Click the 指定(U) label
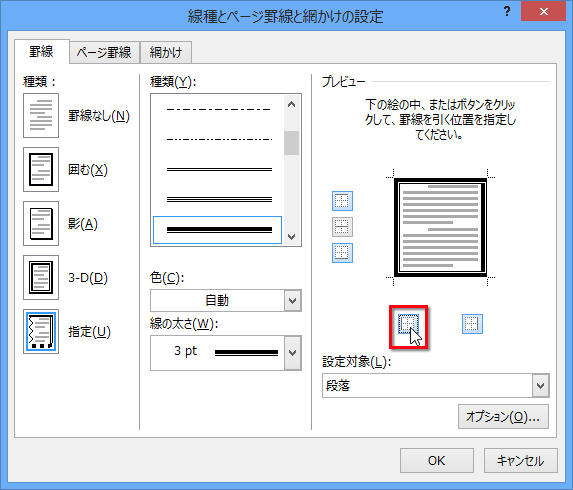This screenshot has width=573, height=490. click(x=89, y=332)
